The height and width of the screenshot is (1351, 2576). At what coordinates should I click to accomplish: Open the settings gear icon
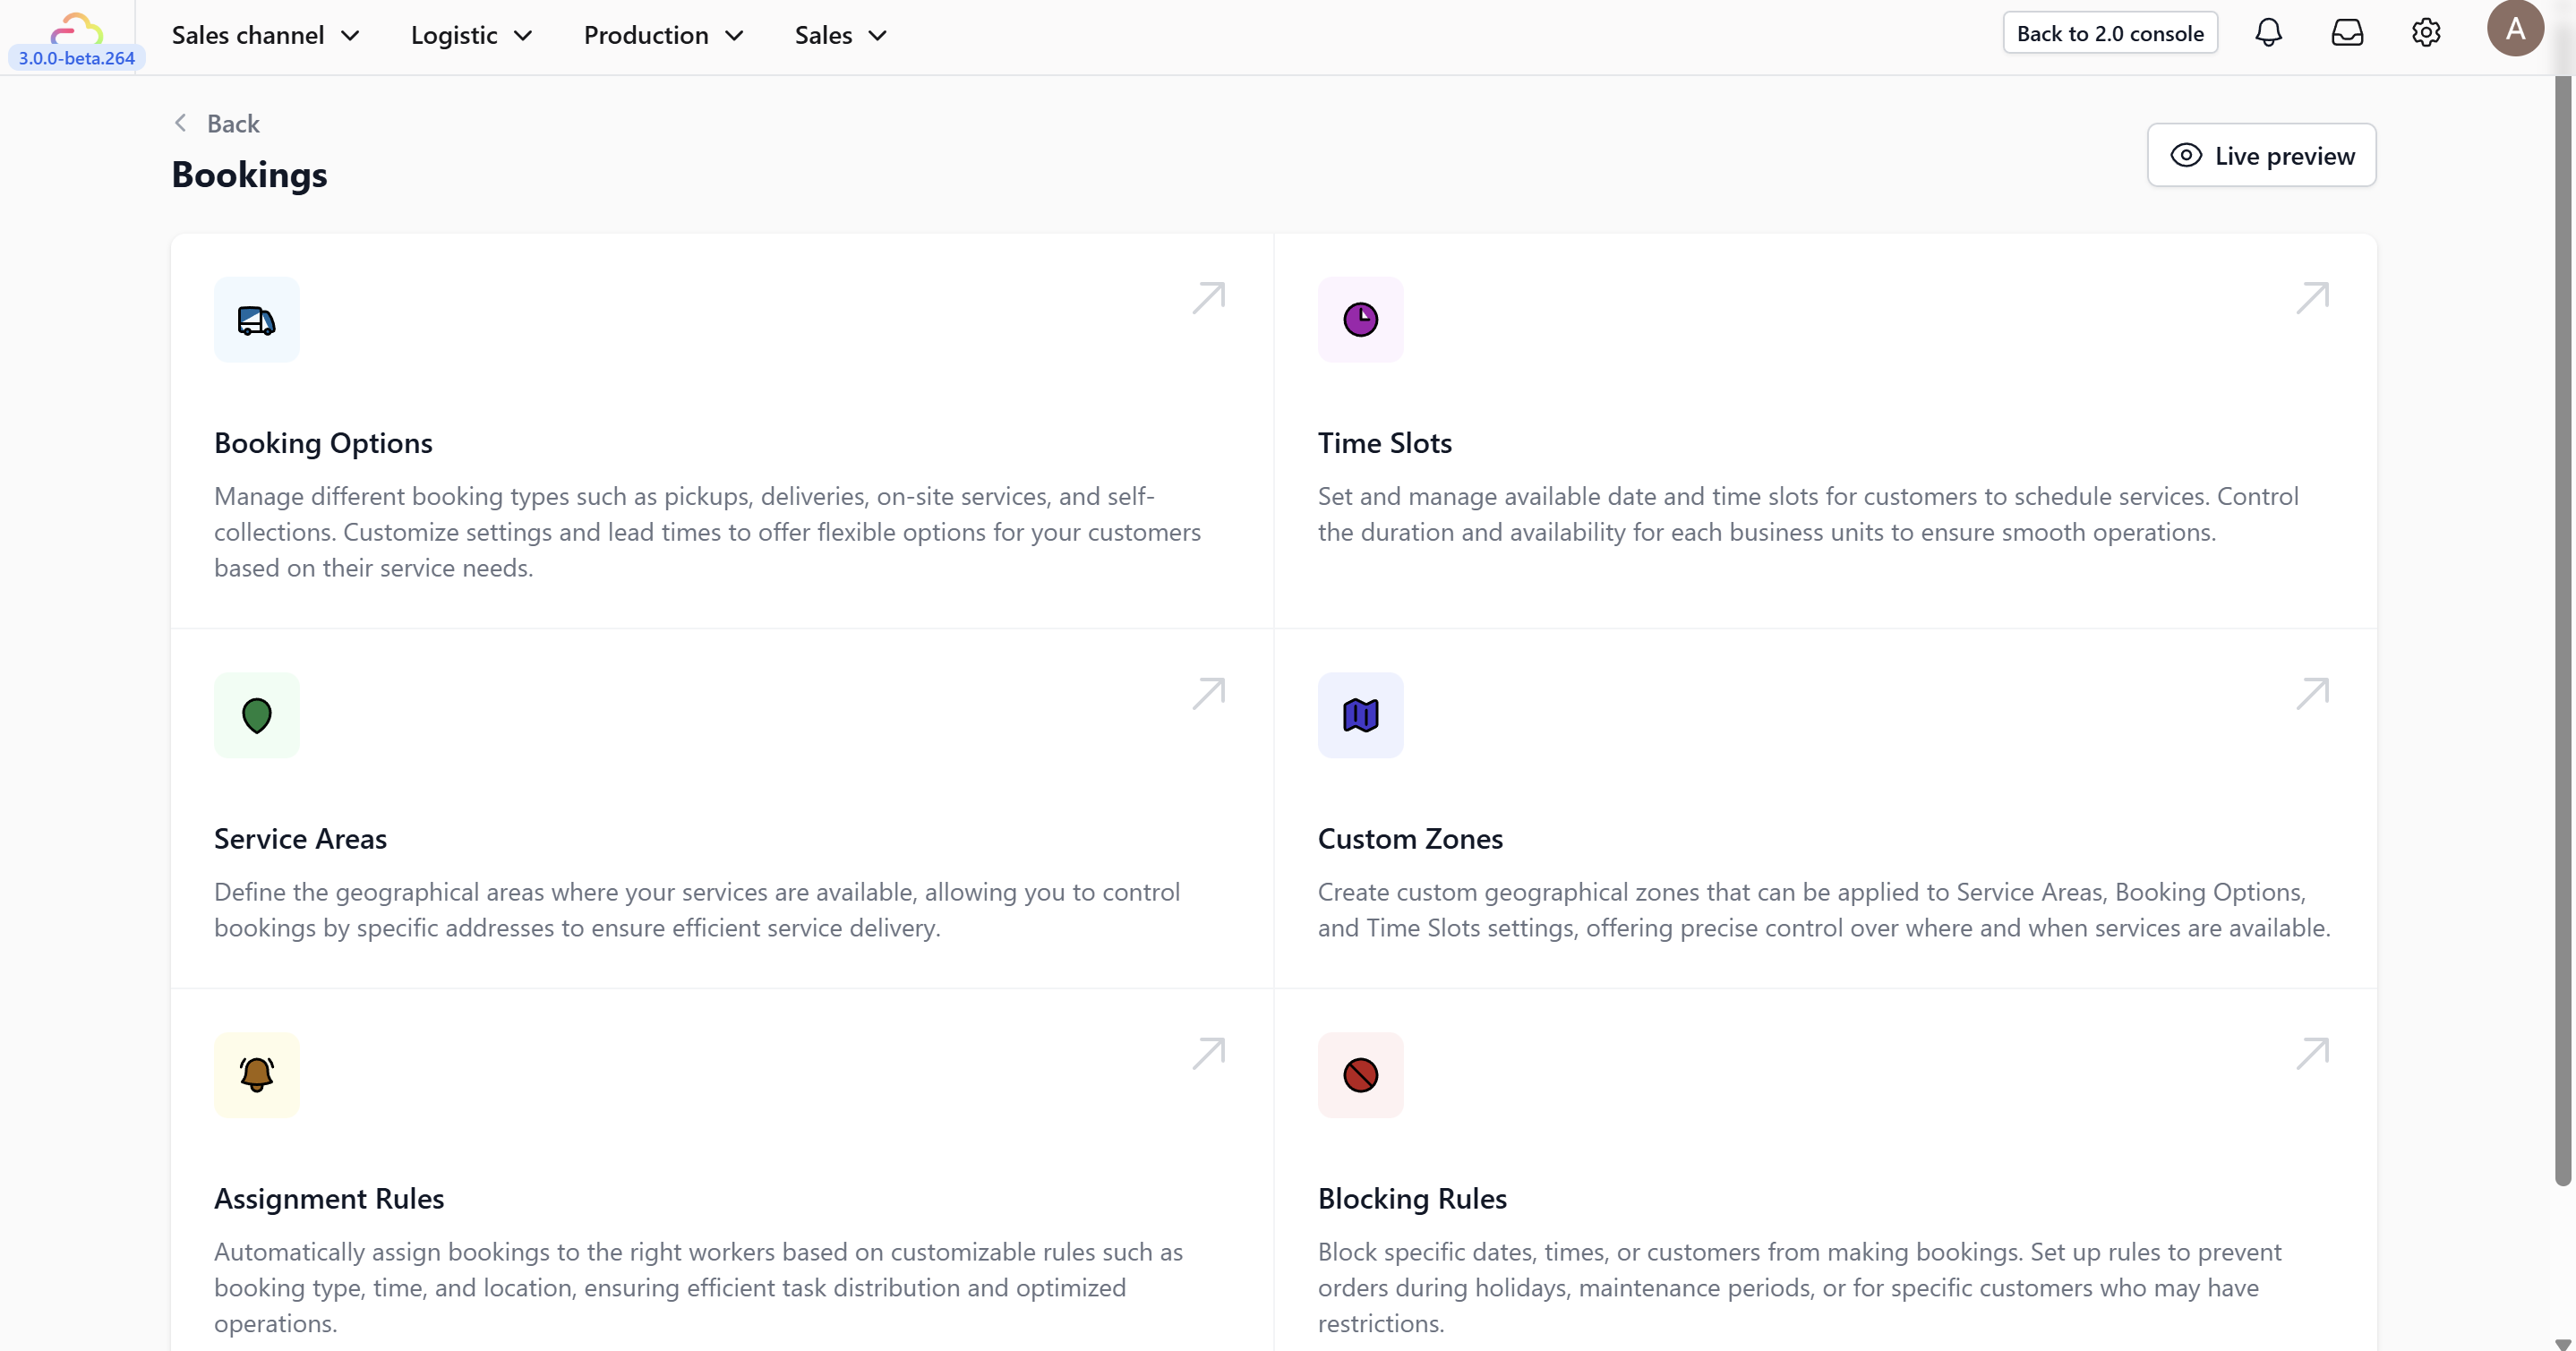coord(2425,33)
